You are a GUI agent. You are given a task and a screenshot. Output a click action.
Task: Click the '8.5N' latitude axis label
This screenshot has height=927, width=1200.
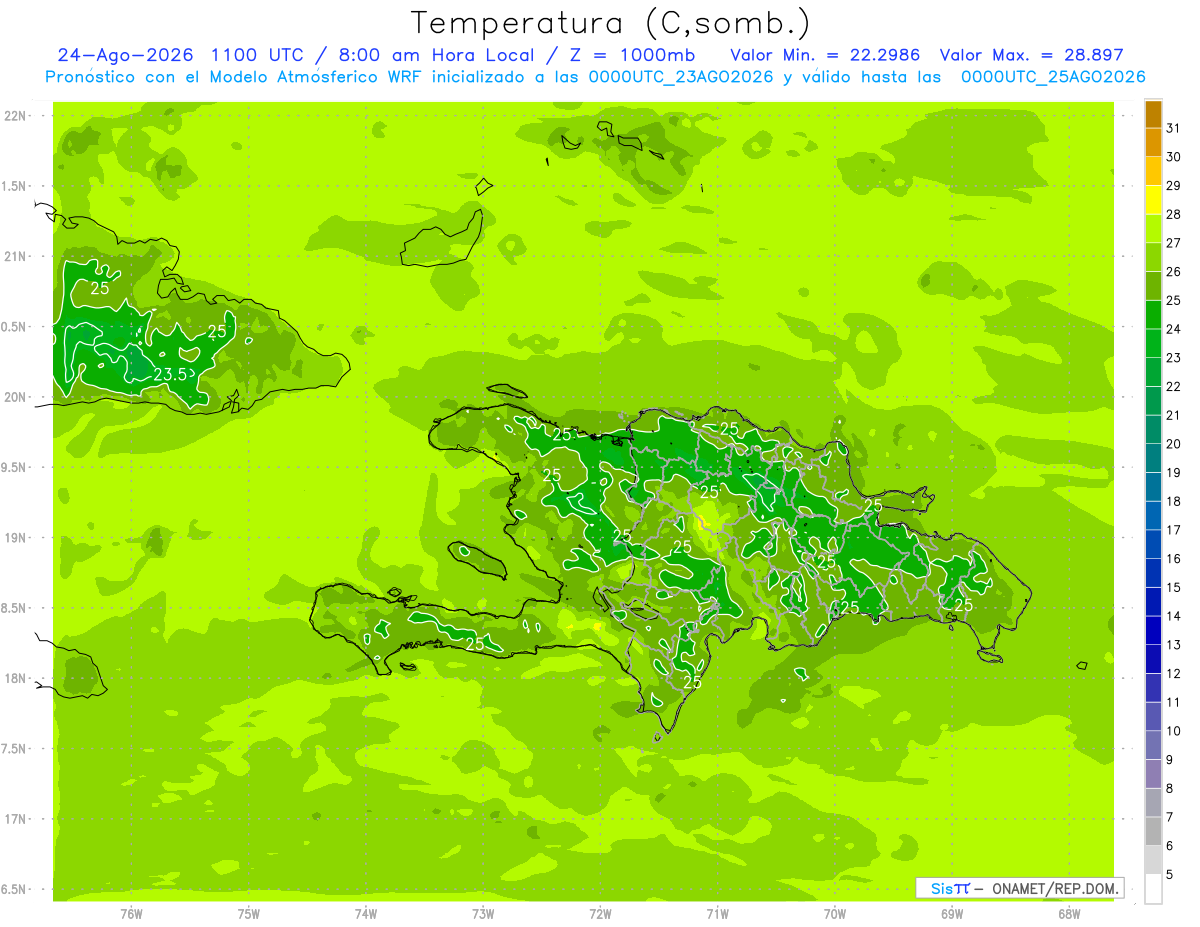pyautogui.click(x=14, y=608)
